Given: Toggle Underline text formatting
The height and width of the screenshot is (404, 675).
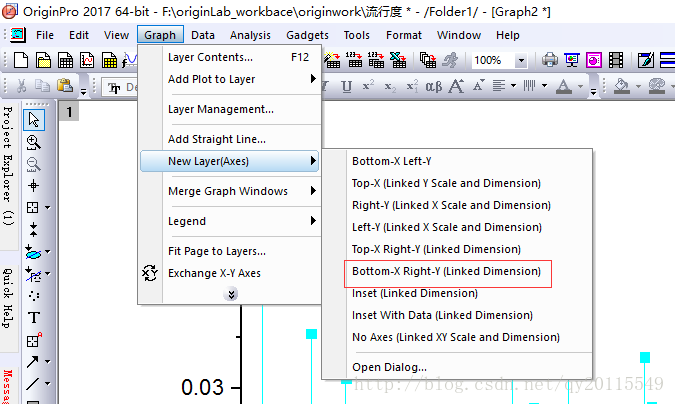Looking at the screenshot, I should click(x=346, y=86).
